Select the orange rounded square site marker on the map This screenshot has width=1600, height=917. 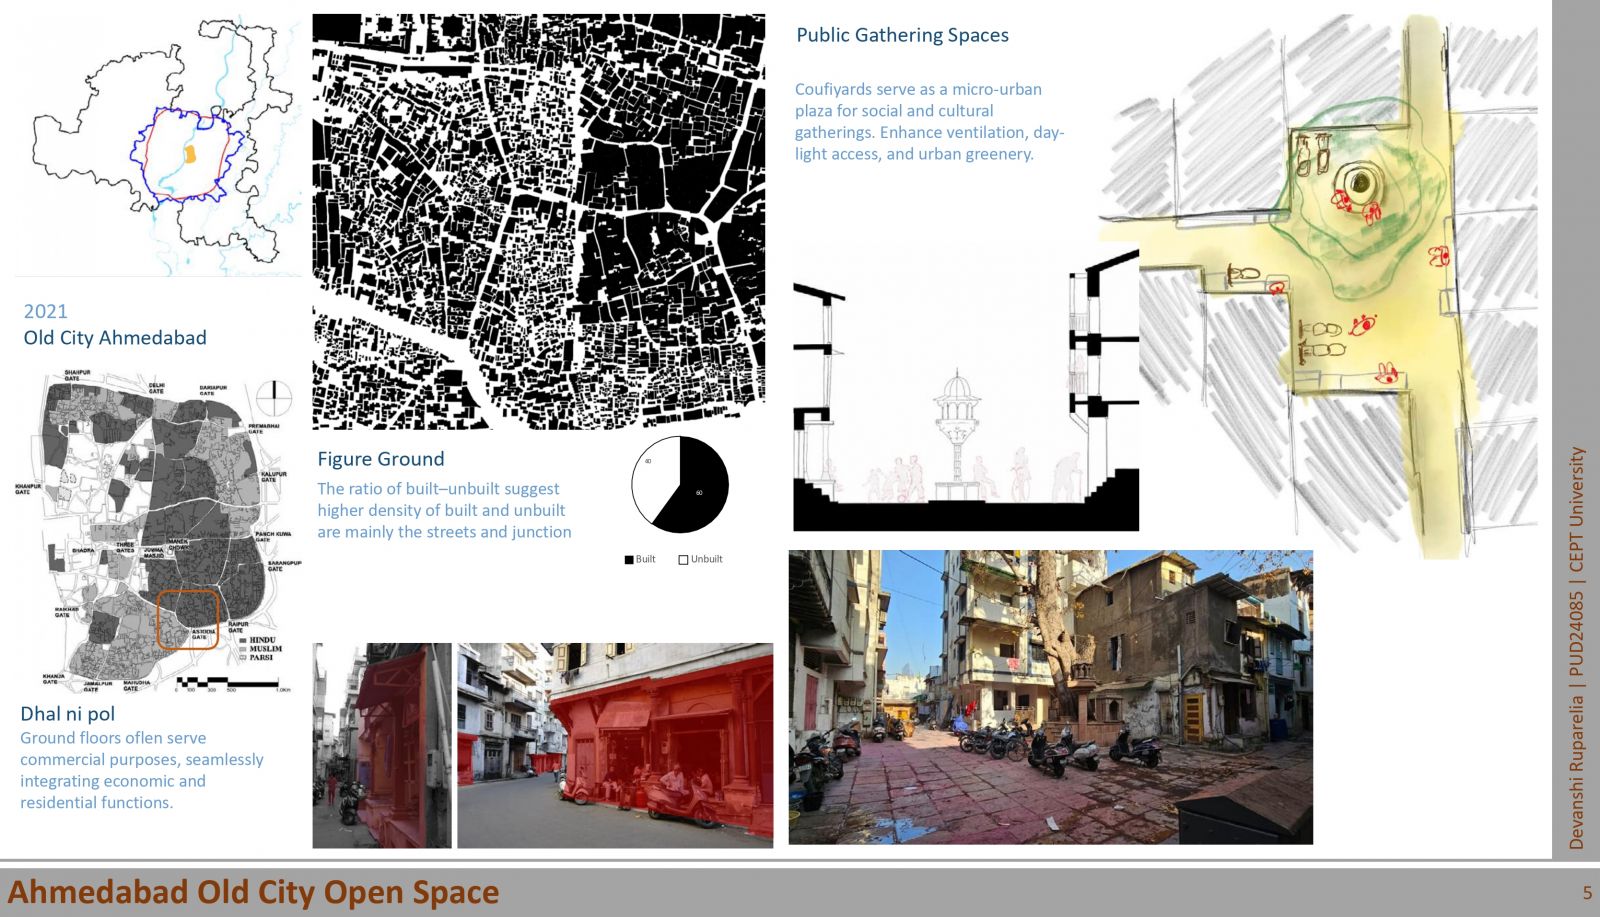click(188, 619)
